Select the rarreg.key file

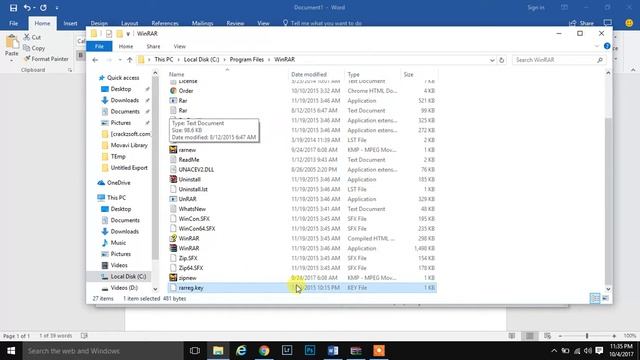pyautogui.click(x=191, y=288)
